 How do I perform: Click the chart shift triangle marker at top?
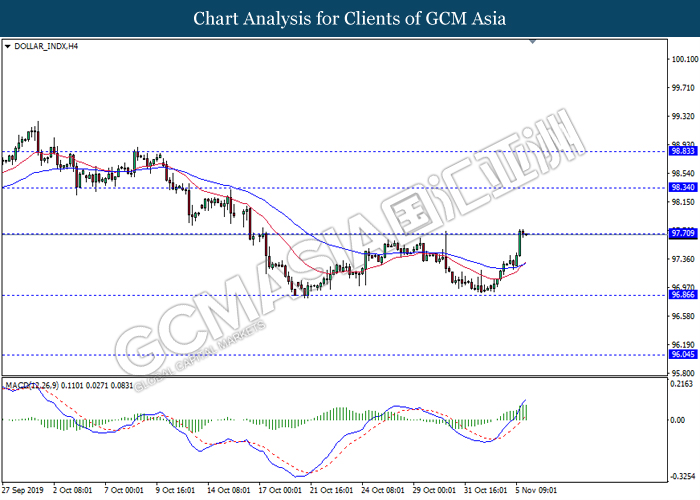pos(532,42)
